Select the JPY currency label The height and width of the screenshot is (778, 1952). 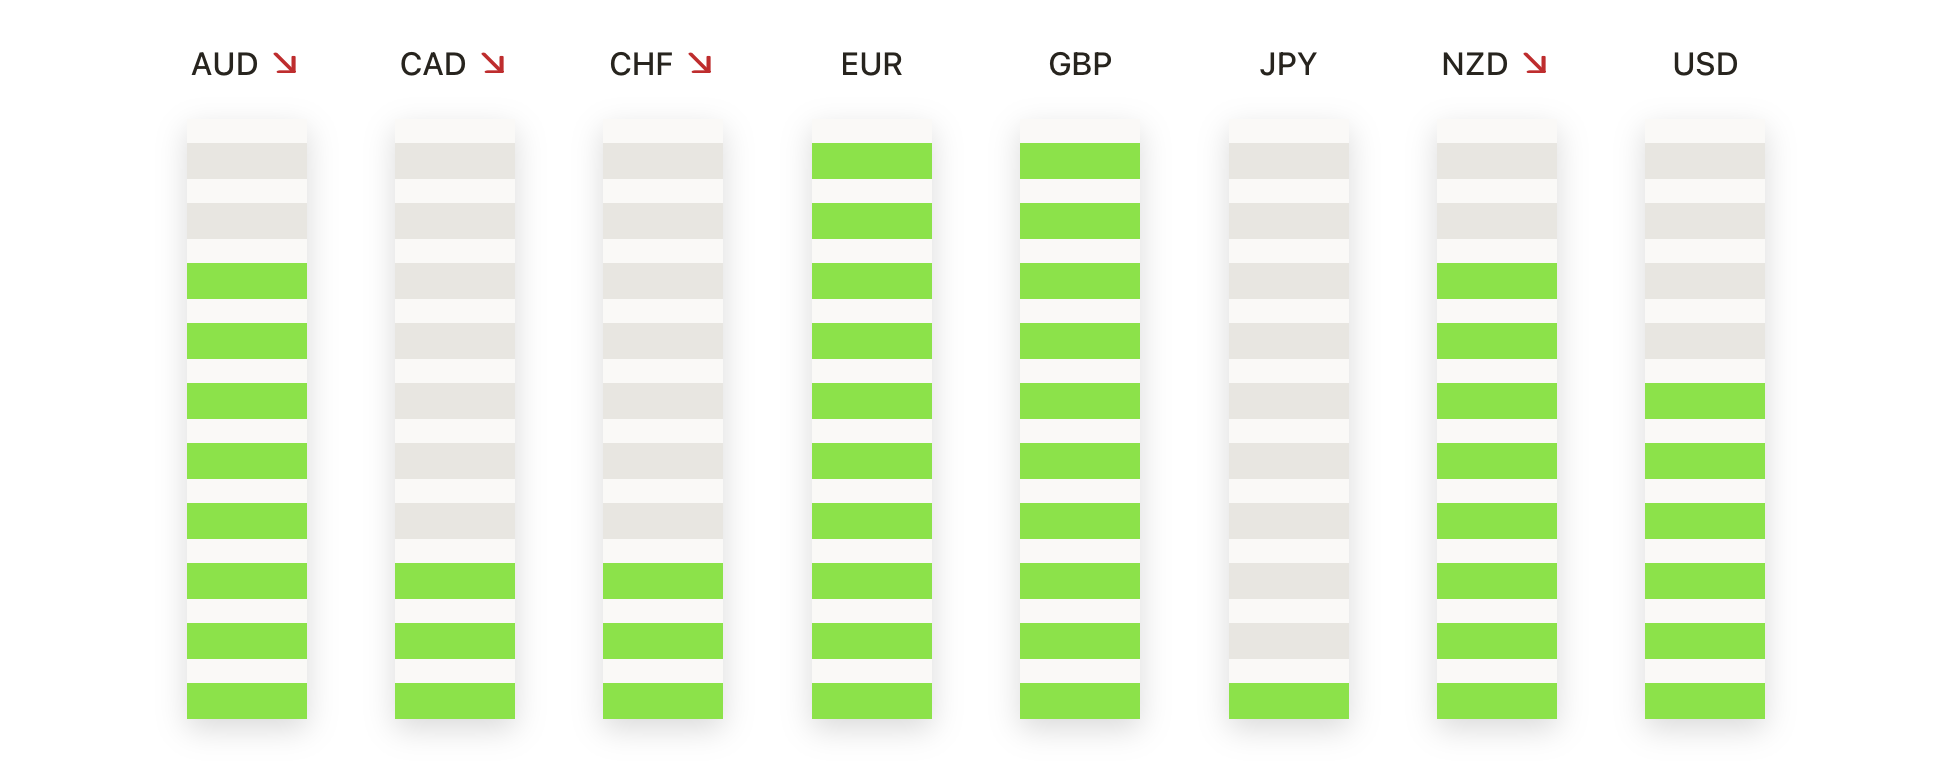coord(1288,64)
